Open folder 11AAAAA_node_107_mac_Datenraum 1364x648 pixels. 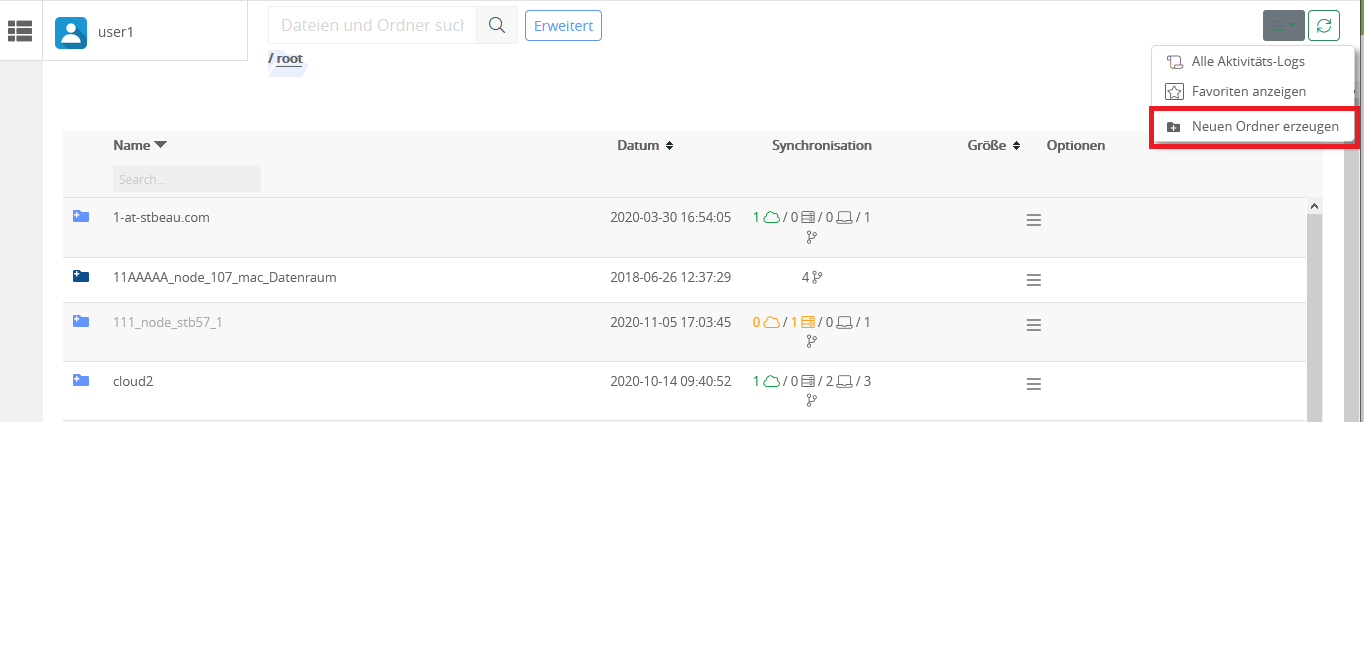click(x=225, y=277)
